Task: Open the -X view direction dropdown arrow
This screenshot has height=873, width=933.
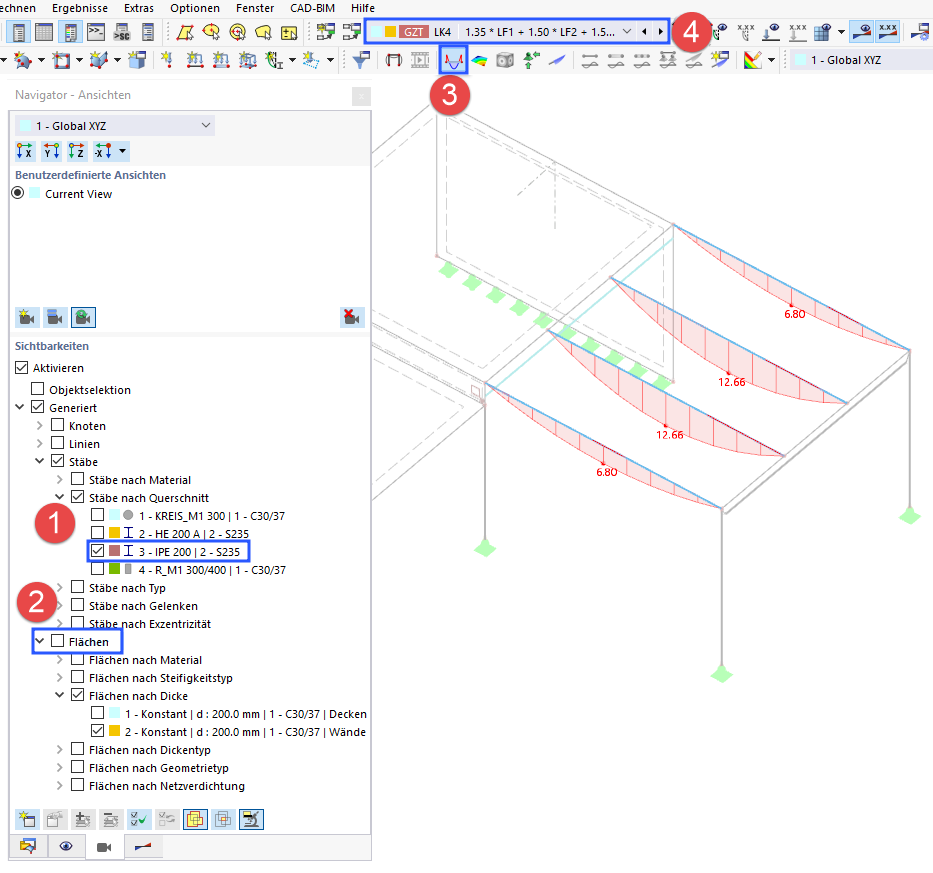Action: tap(123, 151)
